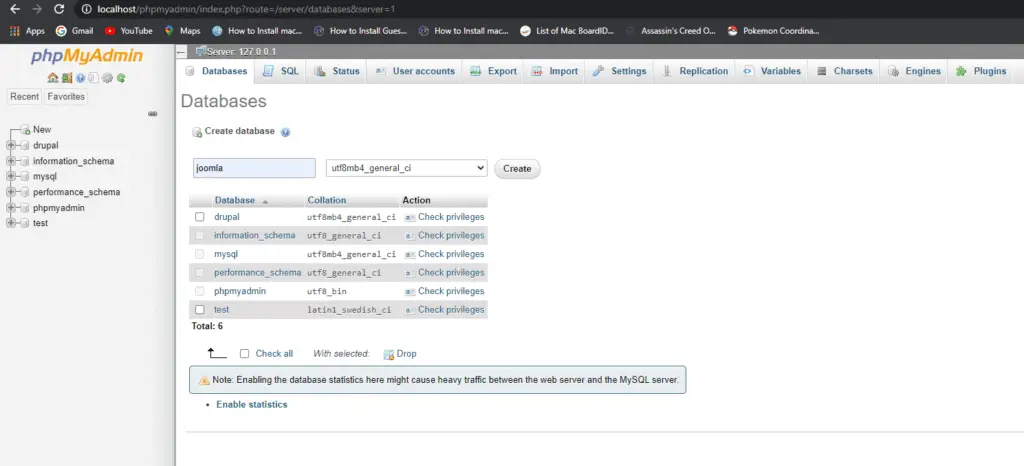Click the browser address bar URL

pyautogui.click(x=246, y=10)
